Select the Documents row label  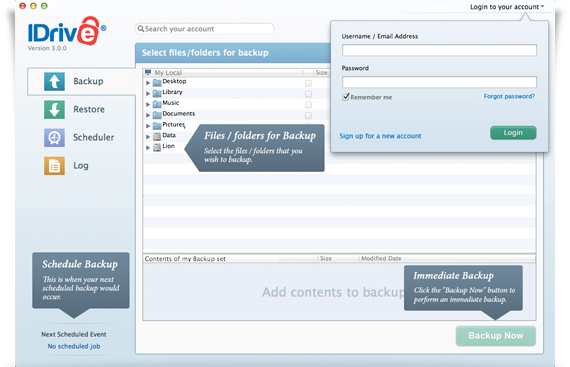coord(178,114)
